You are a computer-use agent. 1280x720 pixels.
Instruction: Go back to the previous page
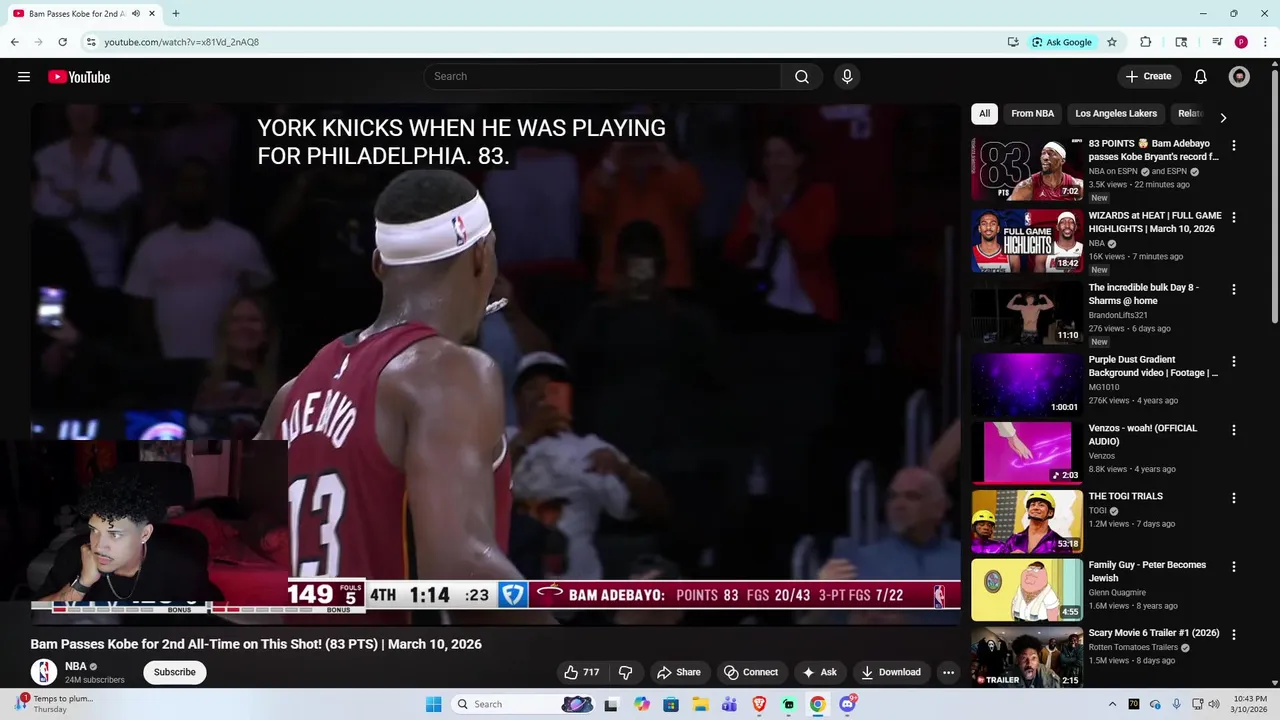click(x=14, y=42)
